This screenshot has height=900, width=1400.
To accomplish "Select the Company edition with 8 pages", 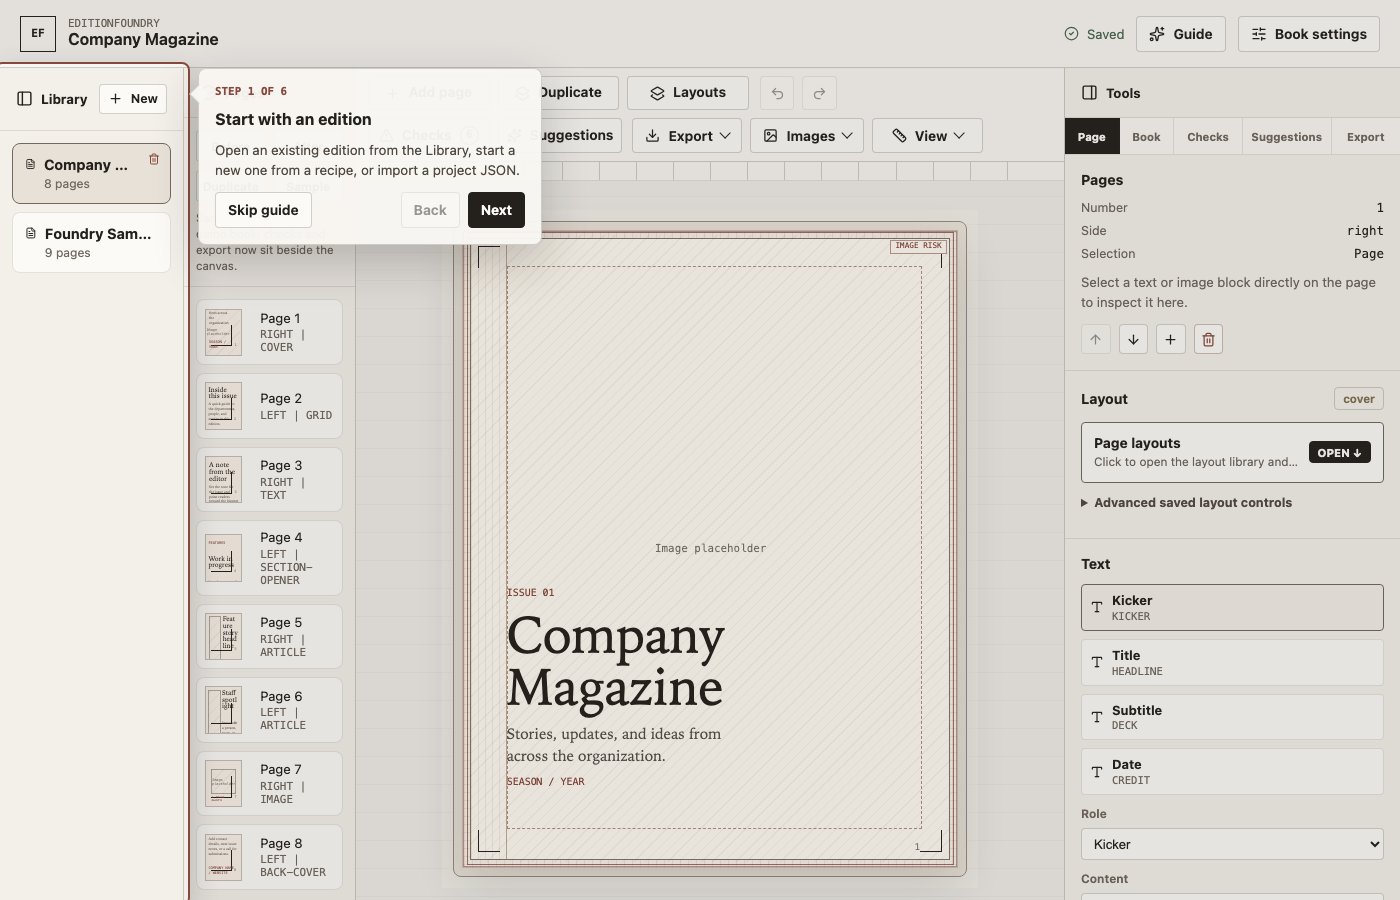I will [x=91, y=173].
